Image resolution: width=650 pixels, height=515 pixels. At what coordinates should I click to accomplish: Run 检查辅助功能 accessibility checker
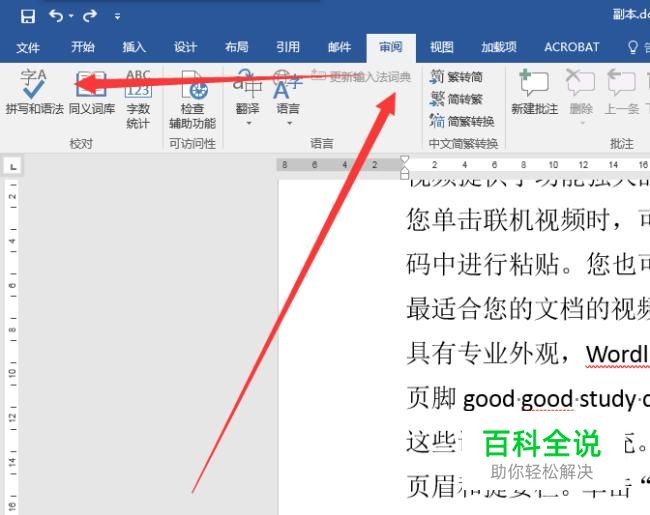192,100
